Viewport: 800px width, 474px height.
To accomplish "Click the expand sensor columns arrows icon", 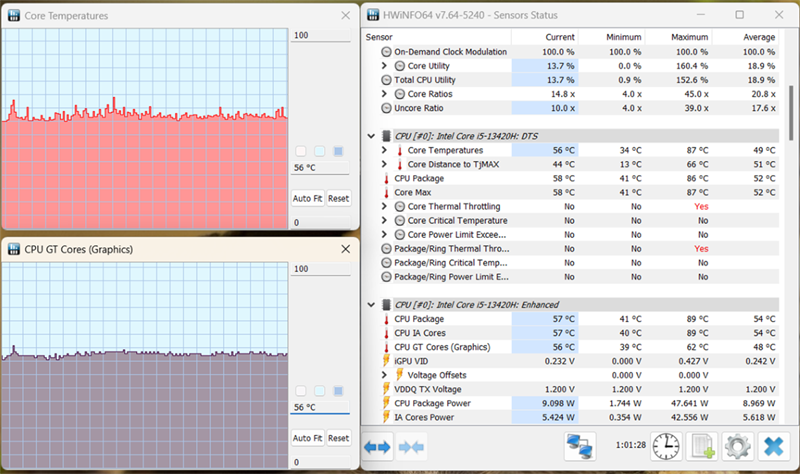I will [377, 447].
